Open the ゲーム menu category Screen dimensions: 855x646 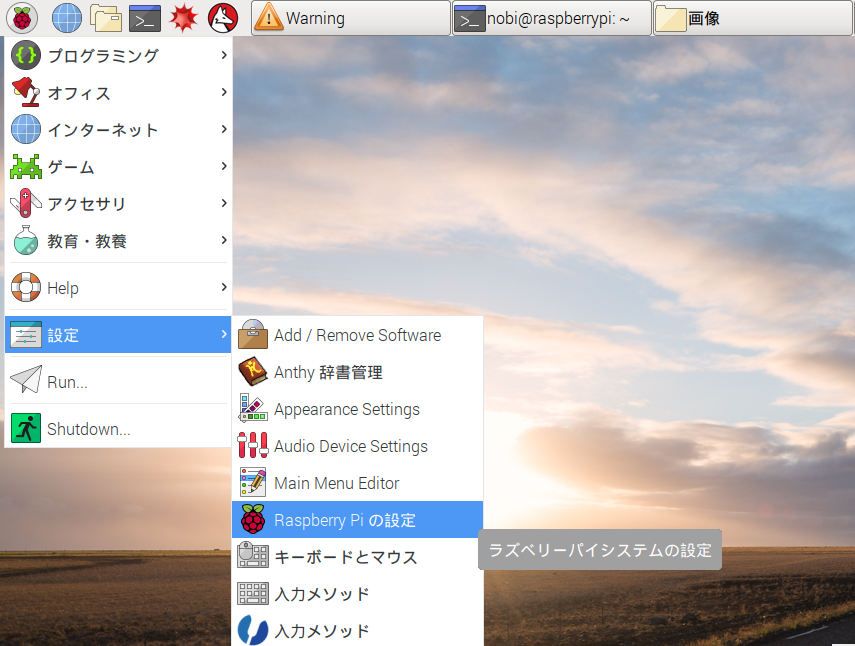pyautogui.click(x=118, y=166)
